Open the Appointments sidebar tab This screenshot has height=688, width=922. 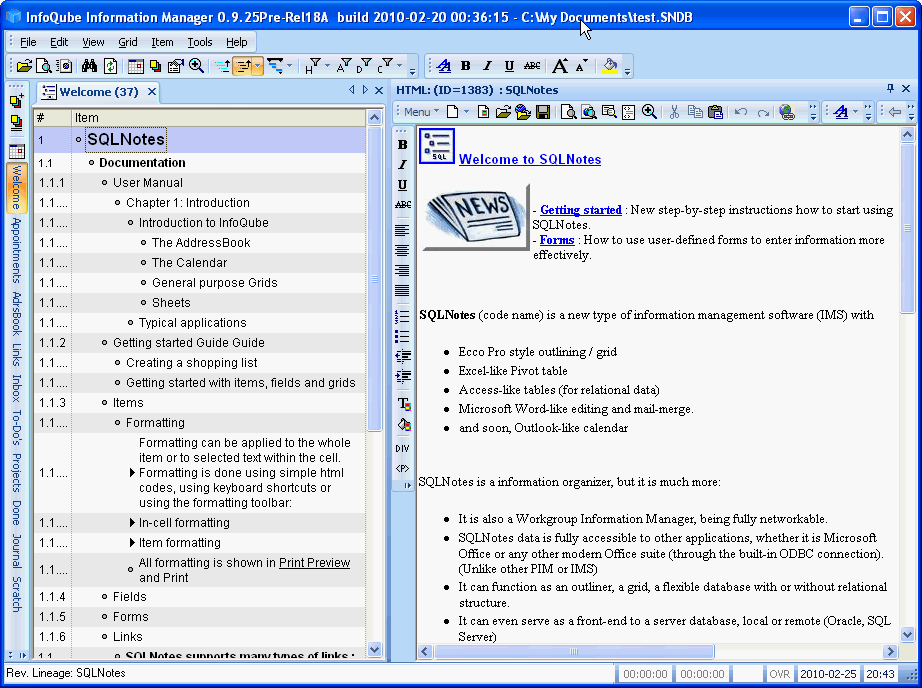[x=16, y=251]
